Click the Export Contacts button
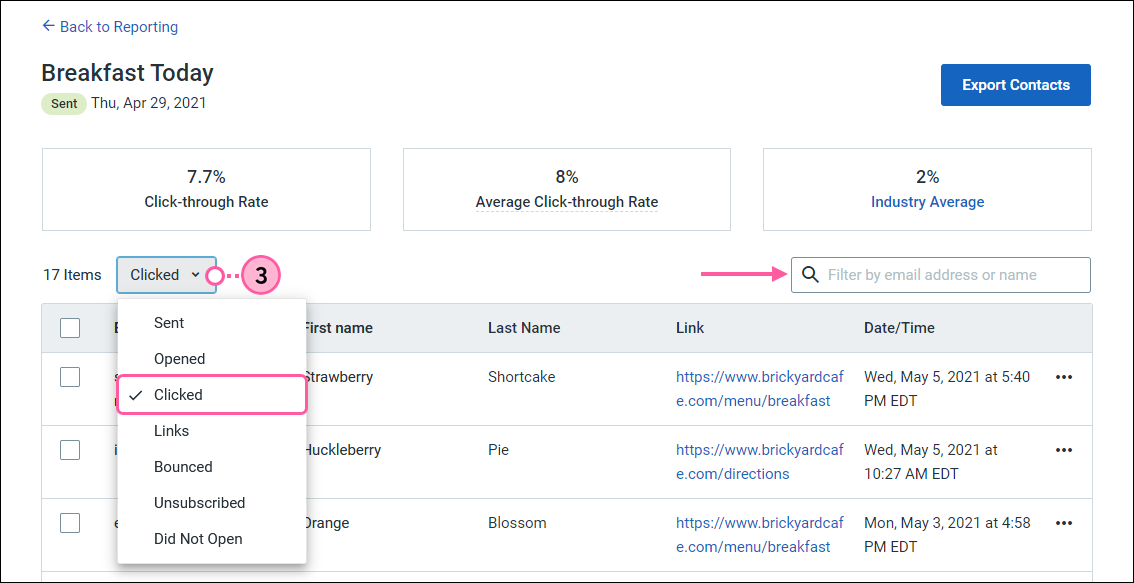The height and width of the screenshot is (583, 1134). (x=1015, y=85)
